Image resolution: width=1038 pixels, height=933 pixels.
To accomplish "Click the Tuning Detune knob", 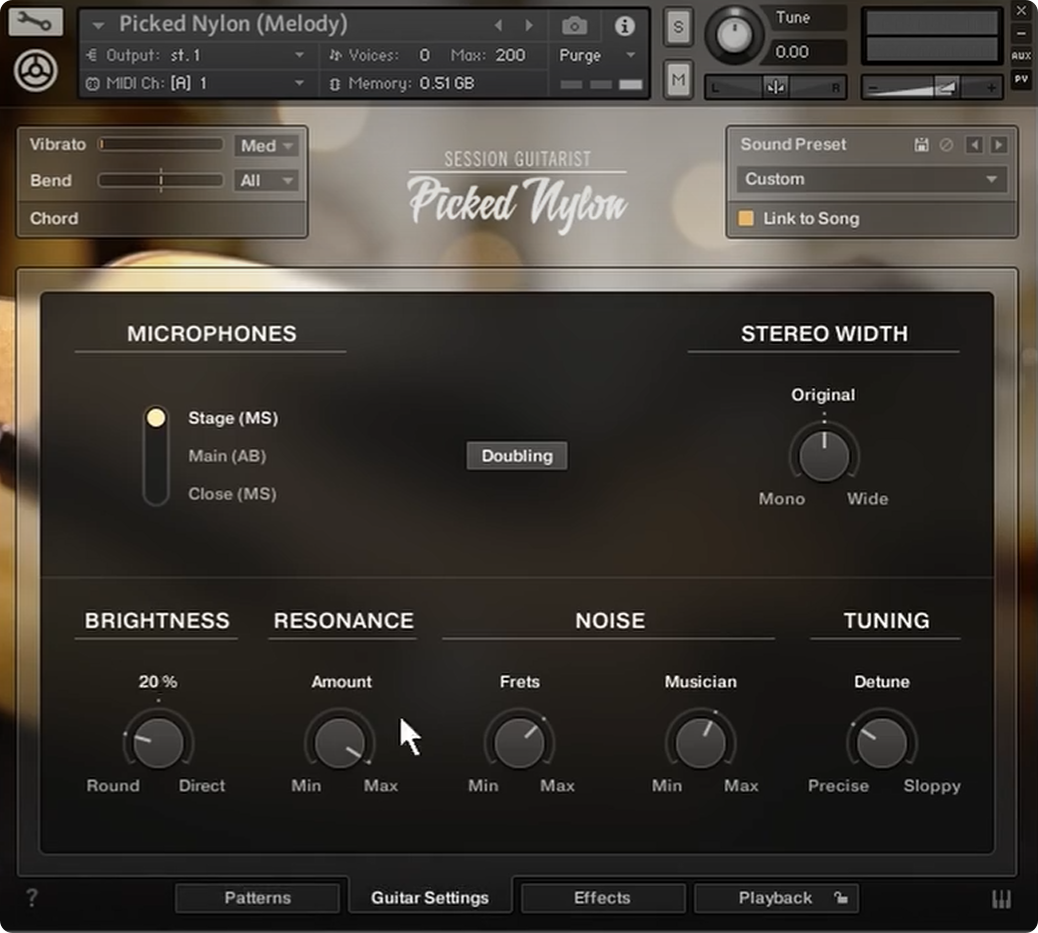I will pos(882,742).
